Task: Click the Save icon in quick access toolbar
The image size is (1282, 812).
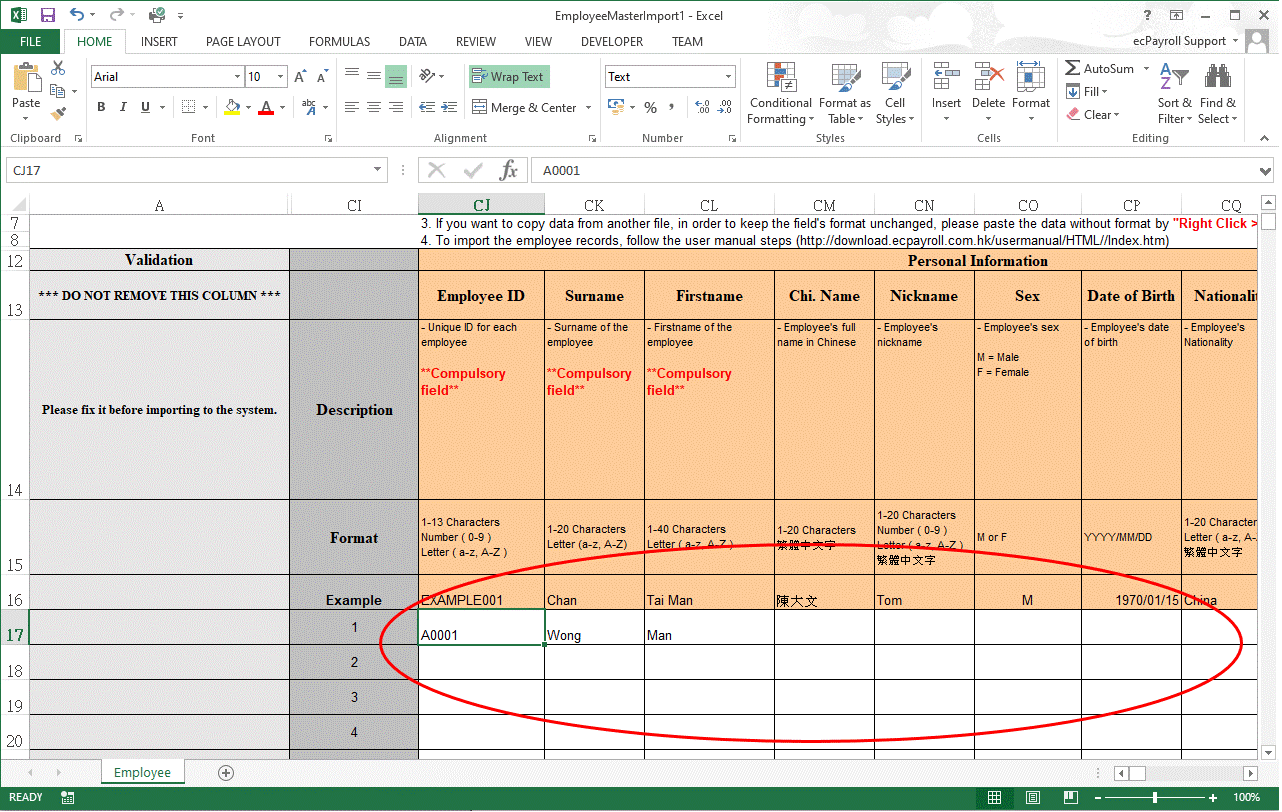Action: click(48, 15)
